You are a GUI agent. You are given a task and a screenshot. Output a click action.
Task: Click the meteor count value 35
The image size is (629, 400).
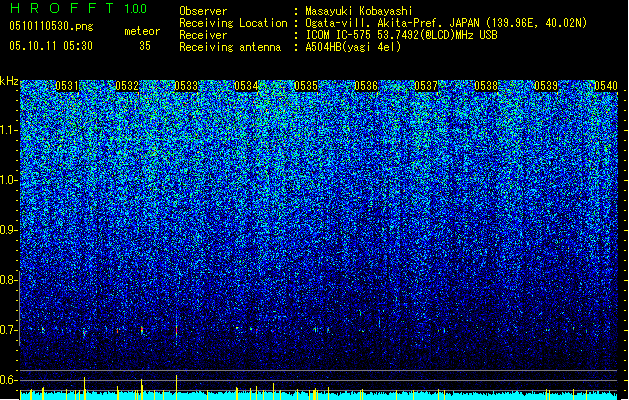[145, 46]
